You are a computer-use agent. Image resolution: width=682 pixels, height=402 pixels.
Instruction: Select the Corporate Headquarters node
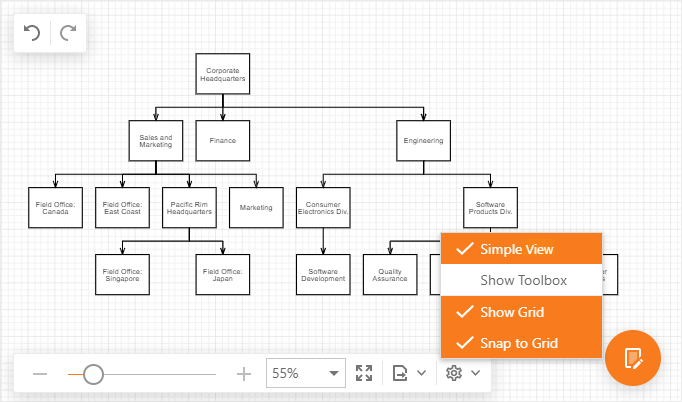pyautogui.click(x=223, y=74)
